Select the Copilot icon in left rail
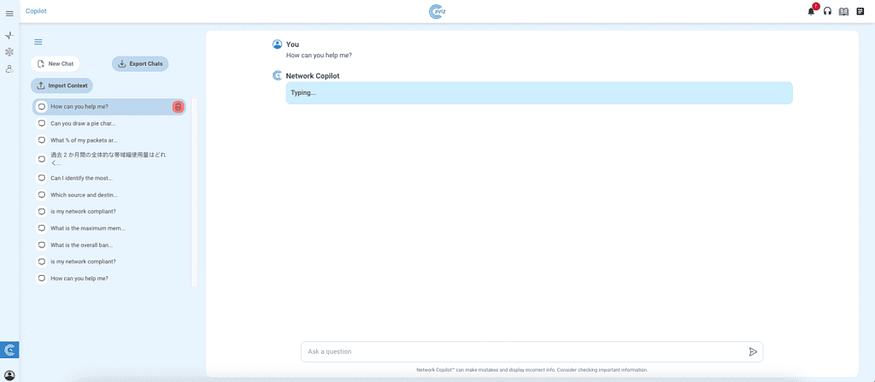 (x=9, y=350)
